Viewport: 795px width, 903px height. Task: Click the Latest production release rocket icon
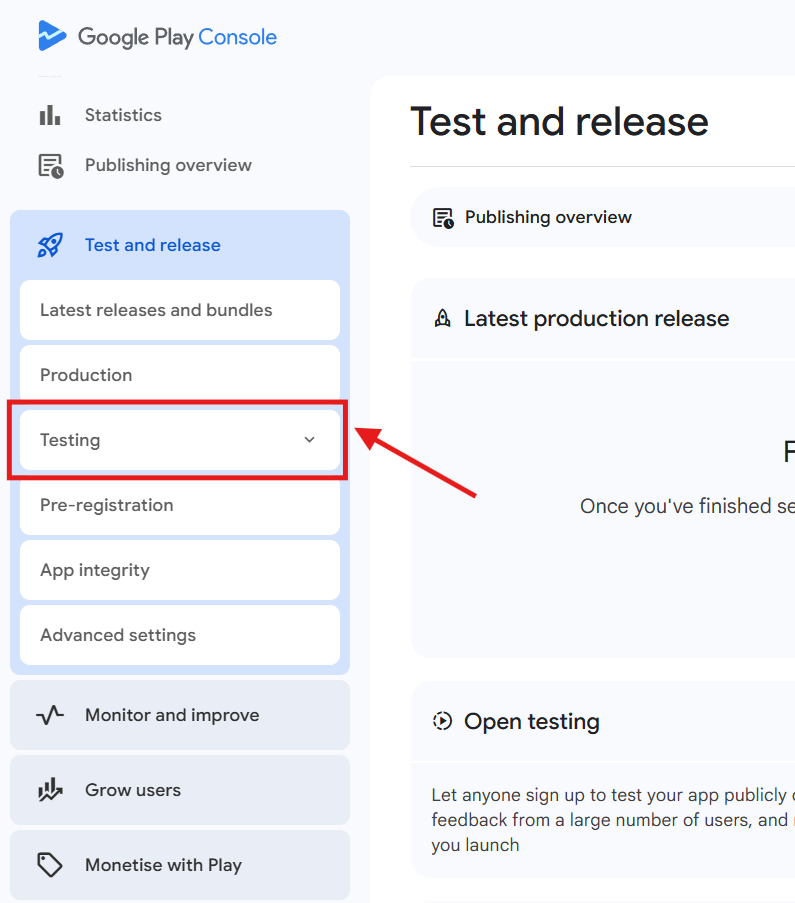(442, 319)
